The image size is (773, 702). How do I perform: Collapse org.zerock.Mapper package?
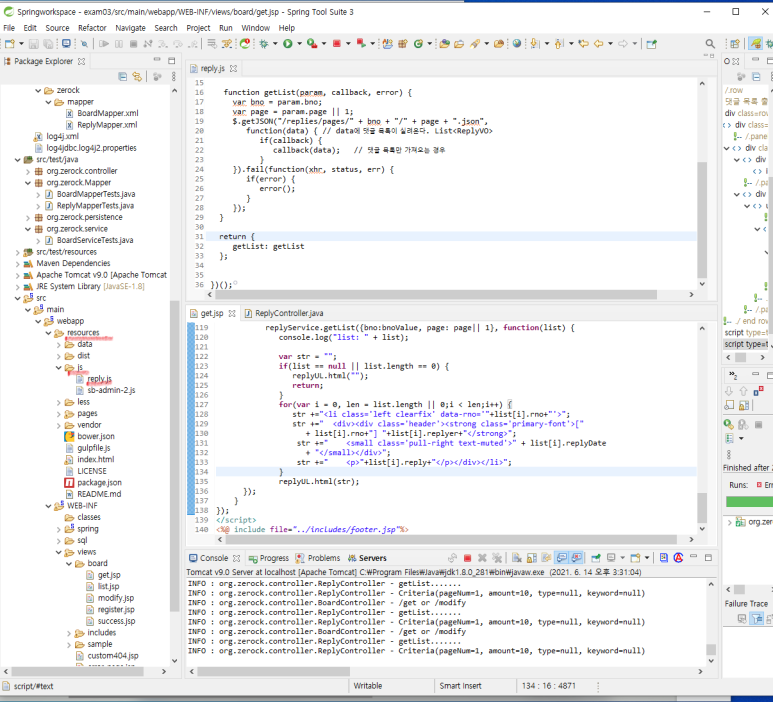(28, 183)
